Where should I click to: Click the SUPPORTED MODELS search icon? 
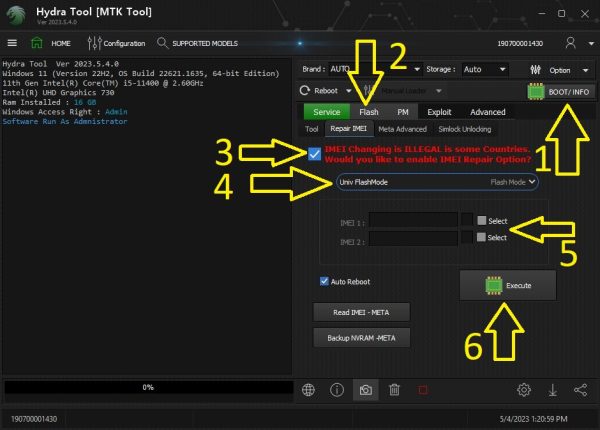[x=162, y=43]
